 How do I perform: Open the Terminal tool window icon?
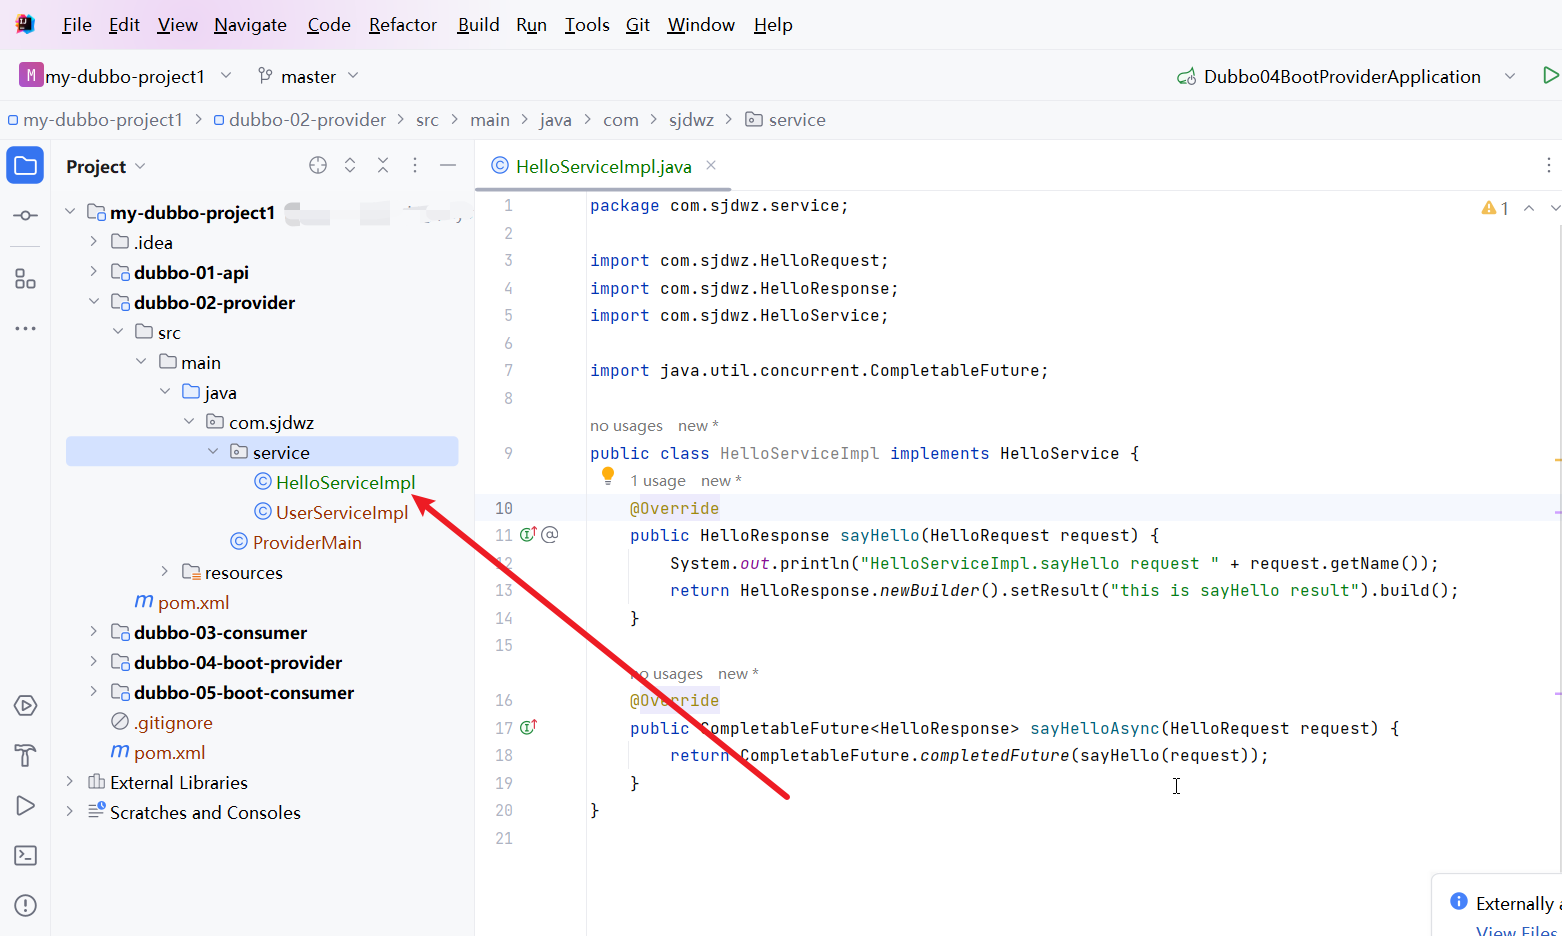pos(24,855)
